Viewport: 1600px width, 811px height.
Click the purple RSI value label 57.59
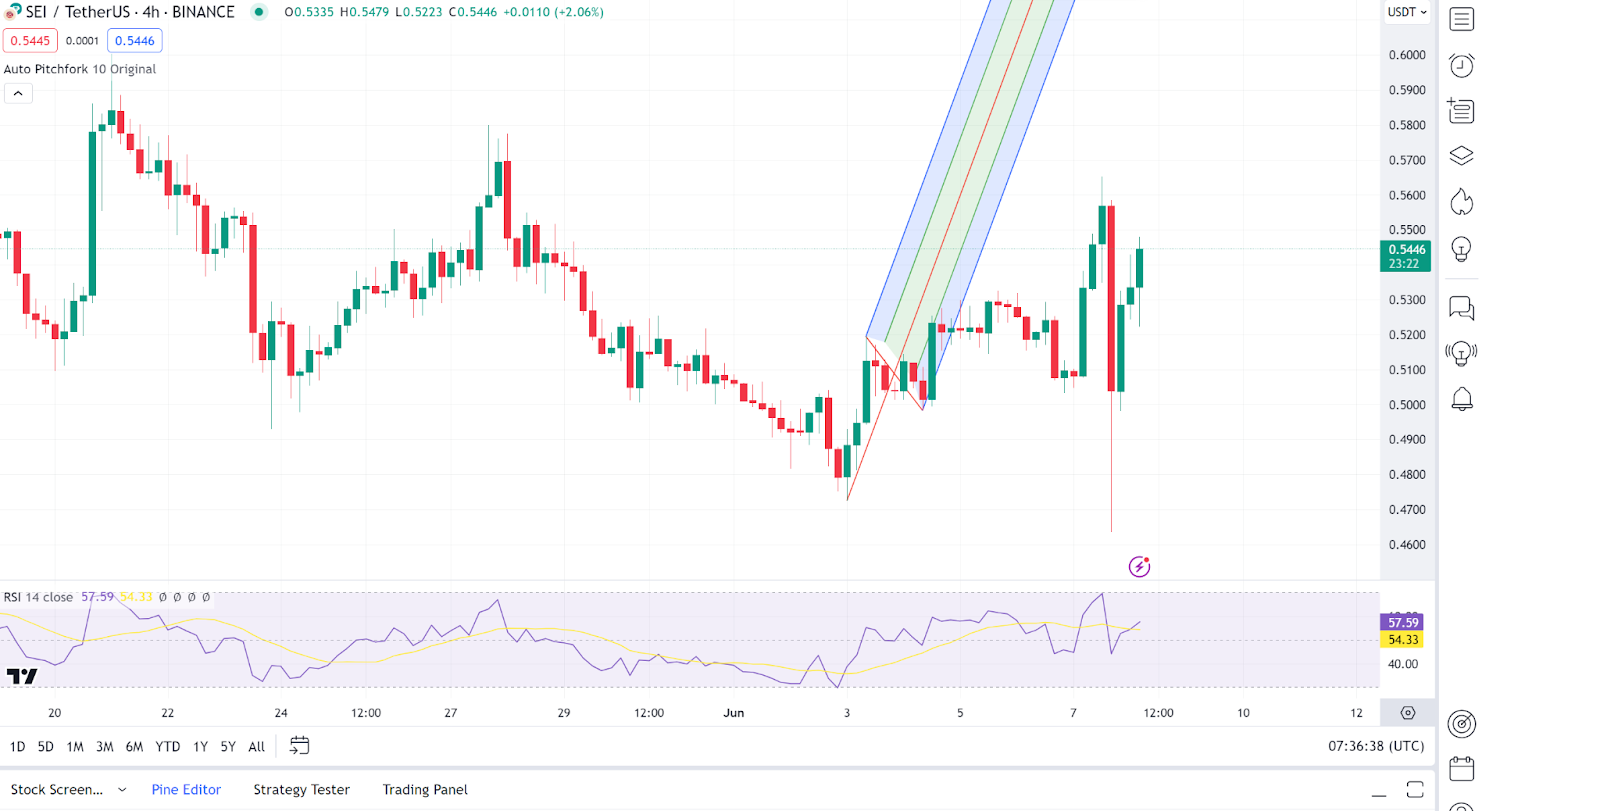point(1403,622)
